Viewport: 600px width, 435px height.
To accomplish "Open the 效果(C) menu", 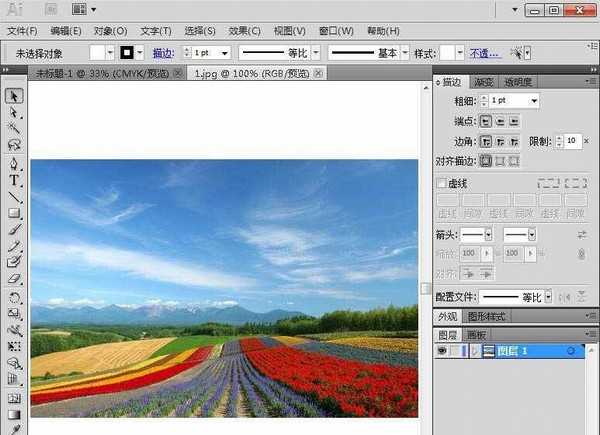I will (x=244, y=32).
